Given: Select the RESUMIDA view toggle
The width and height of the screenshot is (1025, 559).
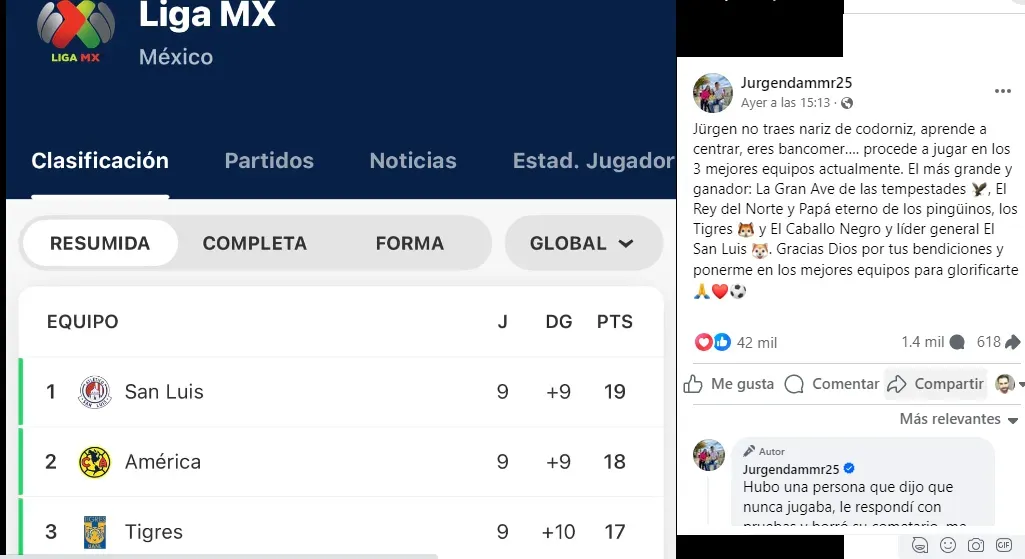Looking at the screenshot, I should coord(100,243).
